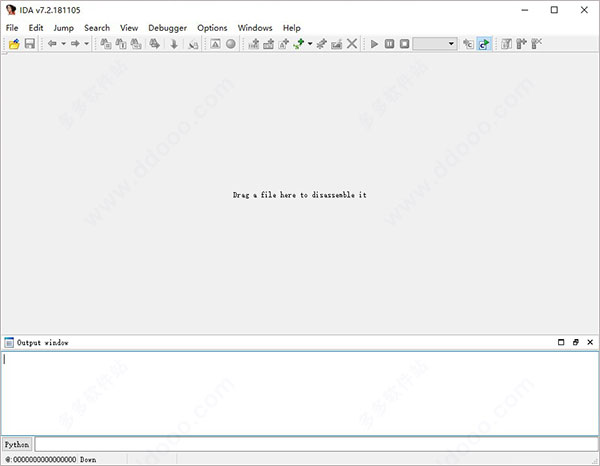Viewport: 600px width, 466px height.
Task: Click gray crossed-arrows icon before the X
Action: tap(321, 44)
